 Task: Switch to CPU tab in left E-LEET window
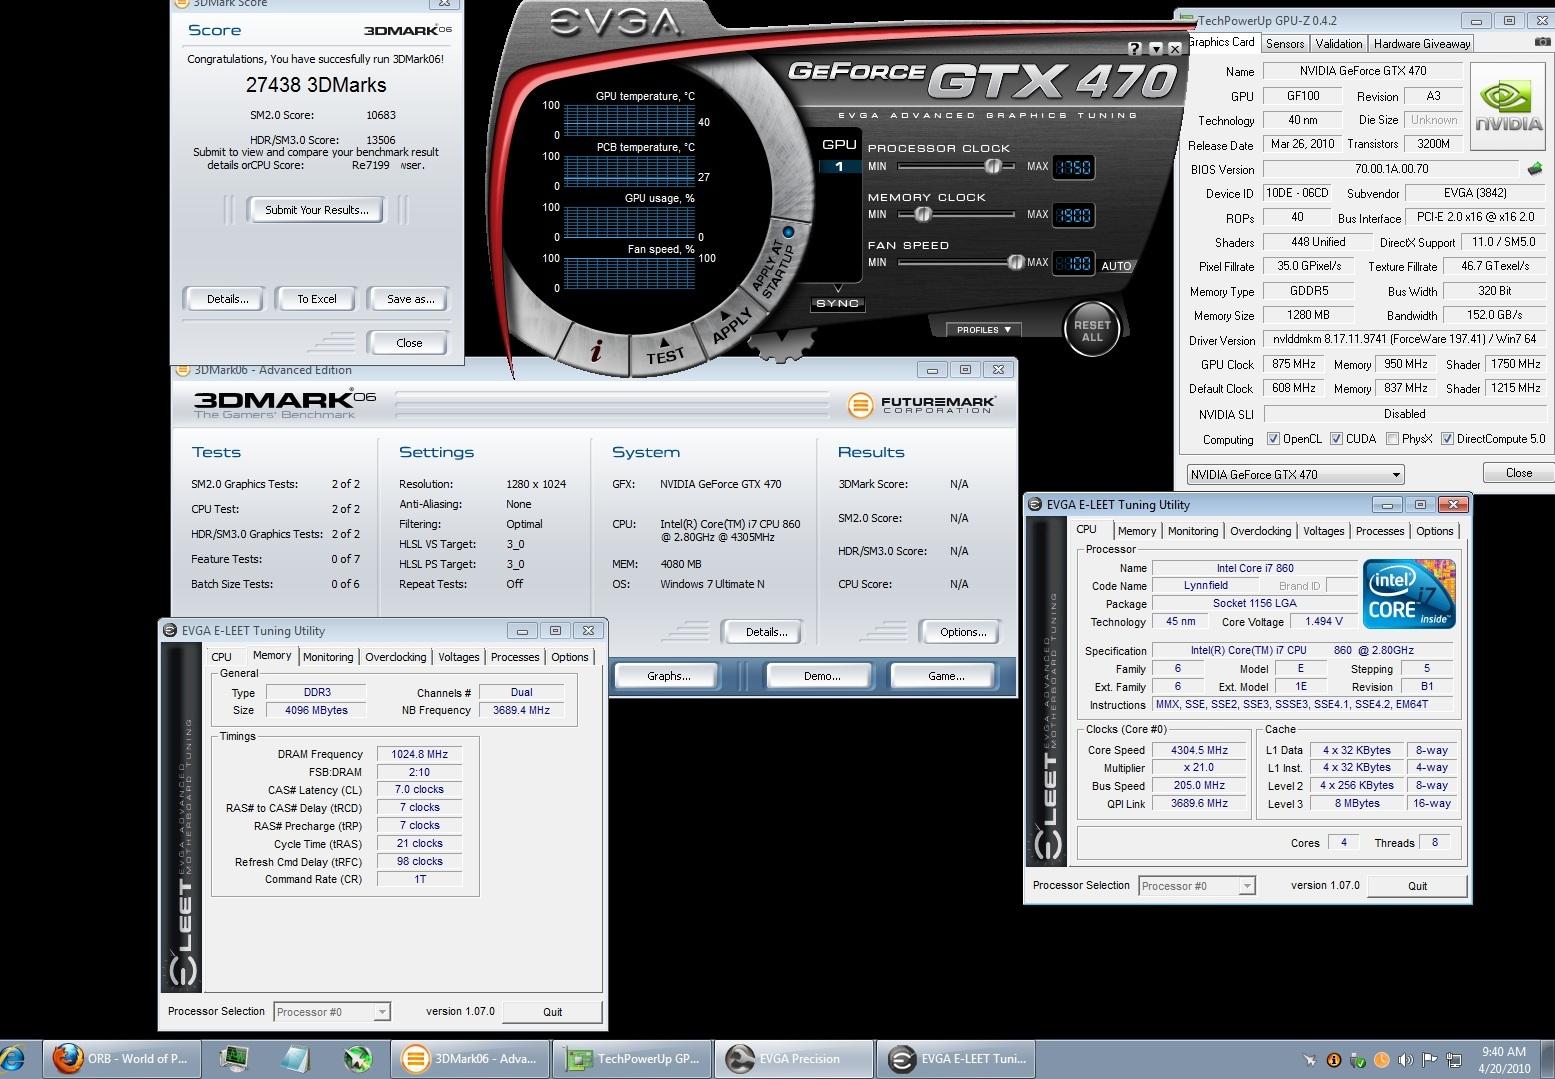[x=221, y=657]
